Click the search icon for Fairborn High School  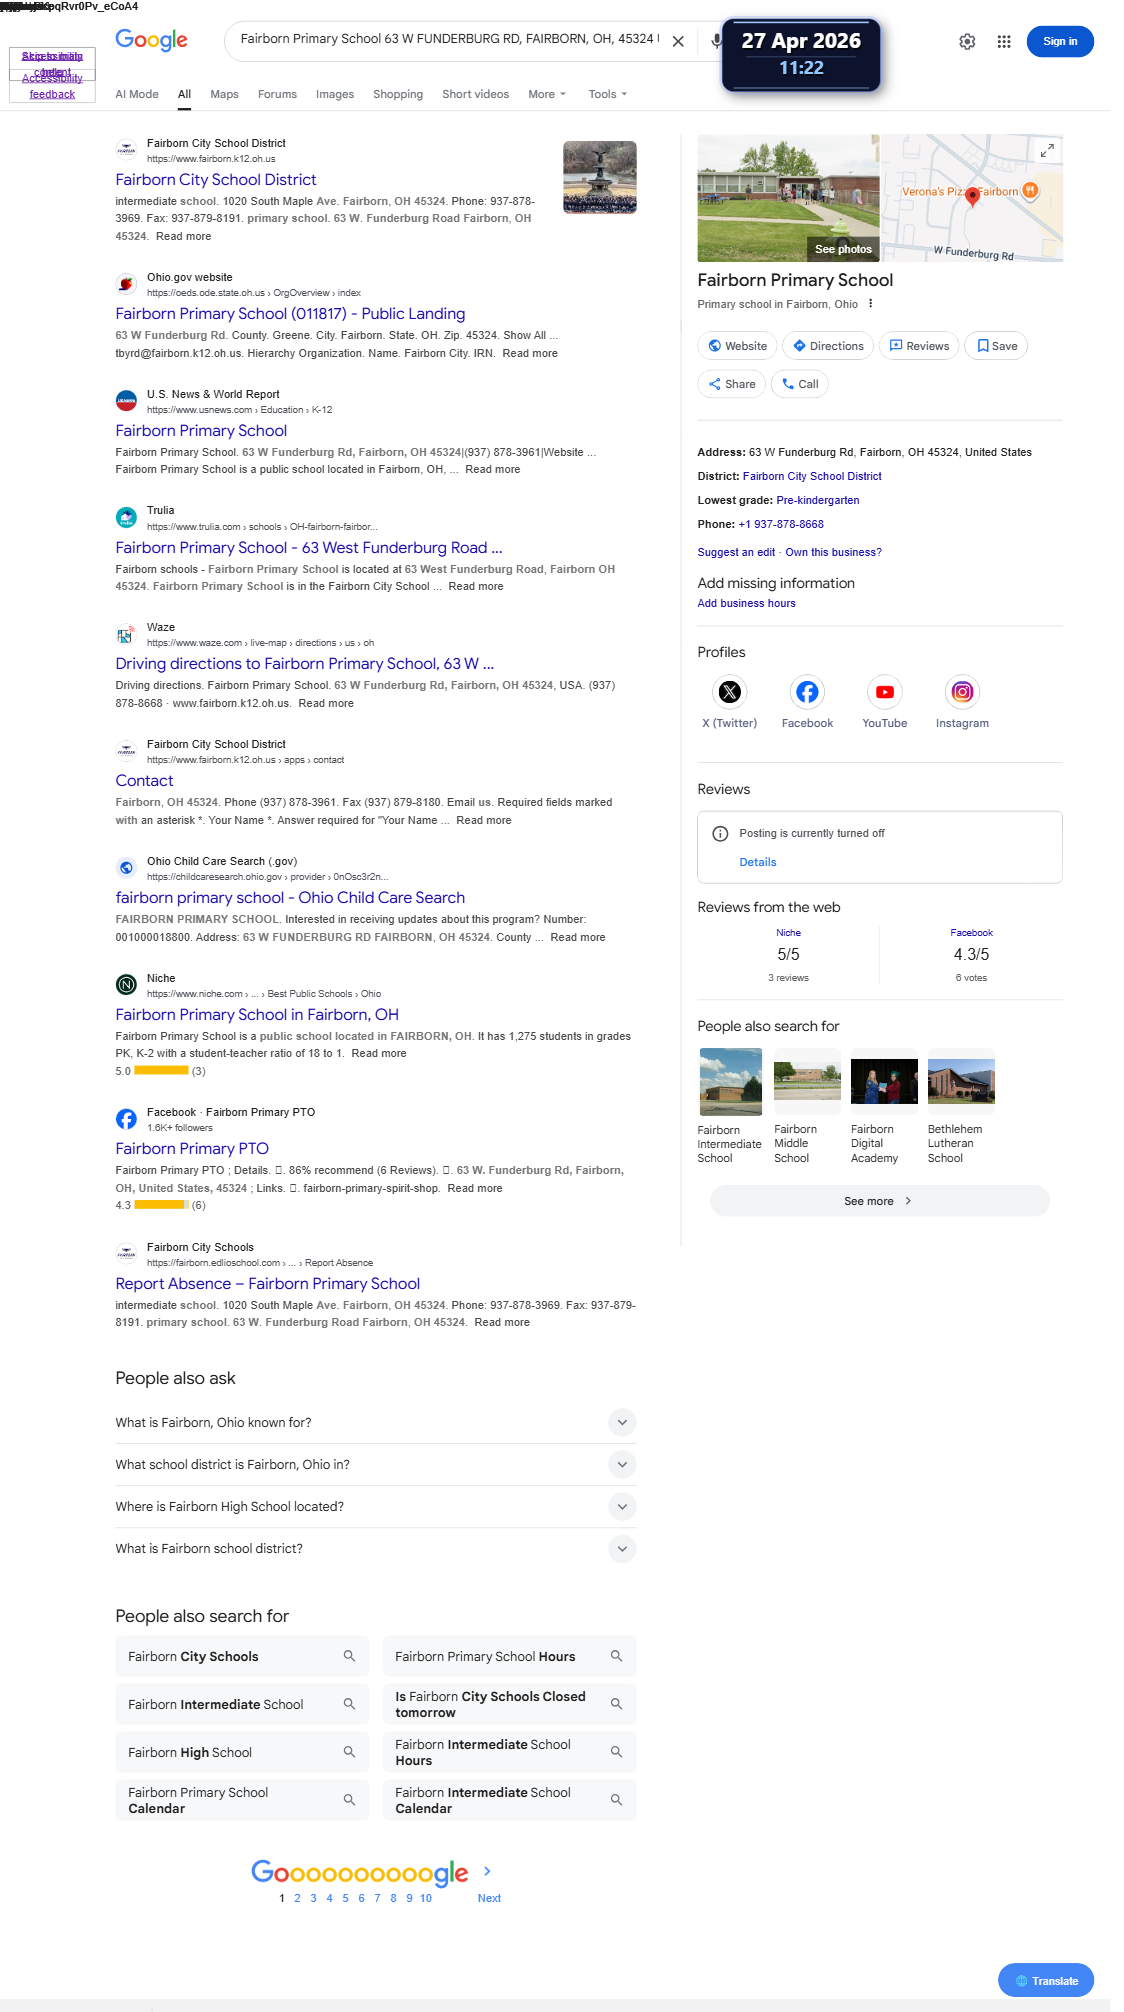point(349,1752)
